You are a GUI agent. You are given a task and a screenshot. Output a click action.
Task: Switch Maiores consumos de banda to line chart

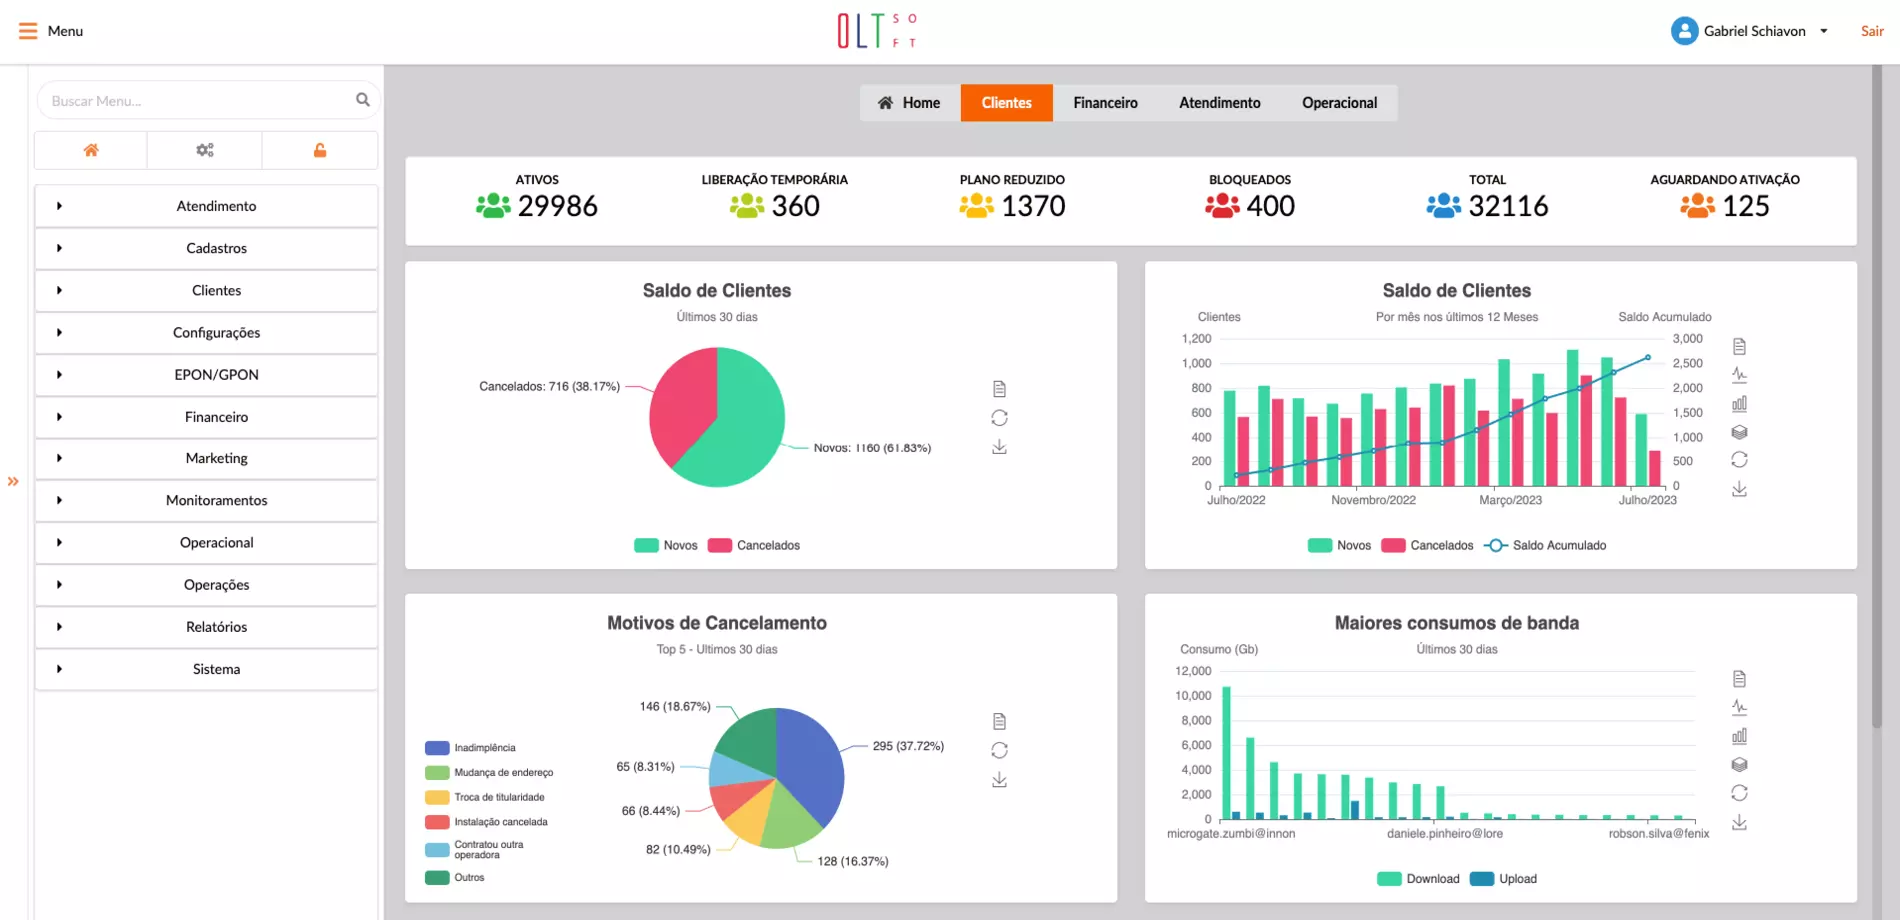click(x=1739, y=707)
